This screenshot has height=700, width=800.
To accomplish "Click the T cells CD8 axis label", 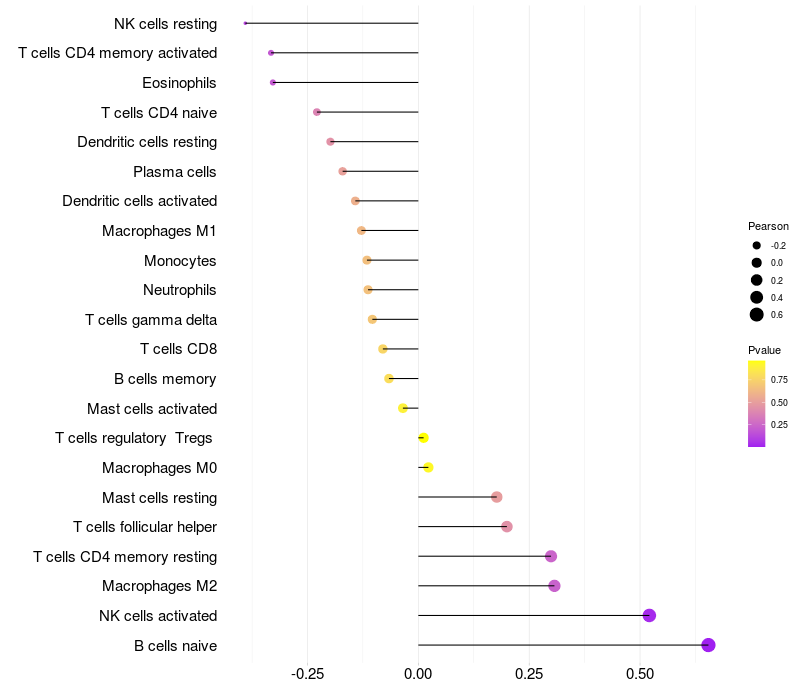I will point(179,349).
